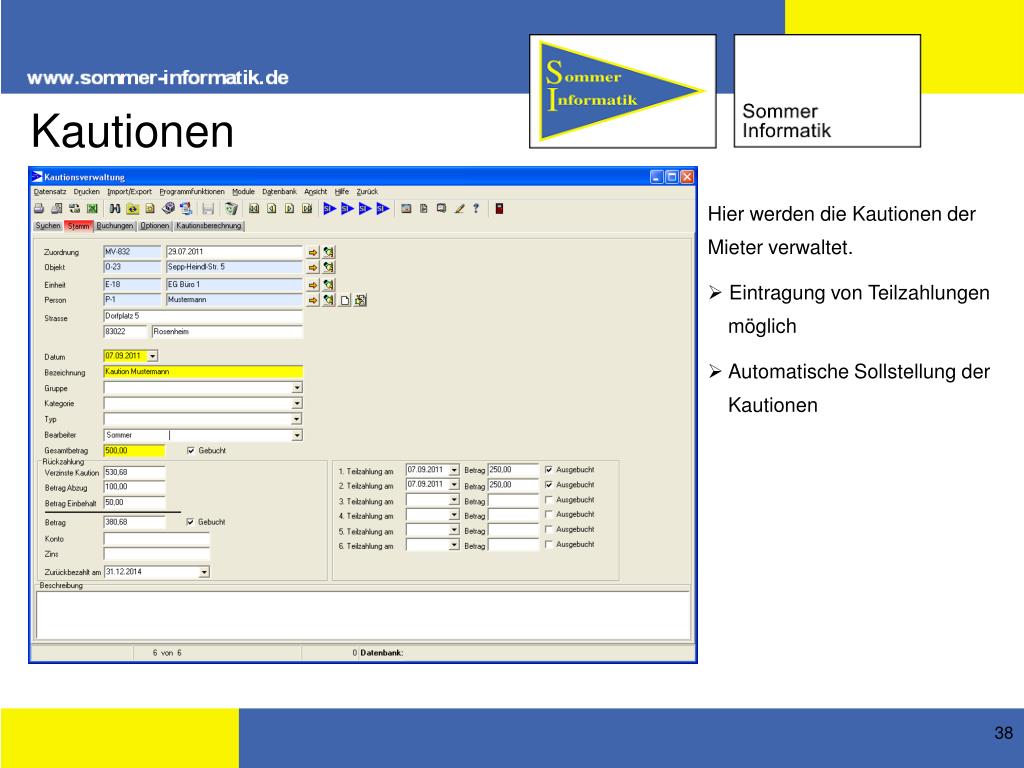Click Betrag field of 3. Teilzahlung
This screenshot has width=1024, height=768.
tap(514, 501)
